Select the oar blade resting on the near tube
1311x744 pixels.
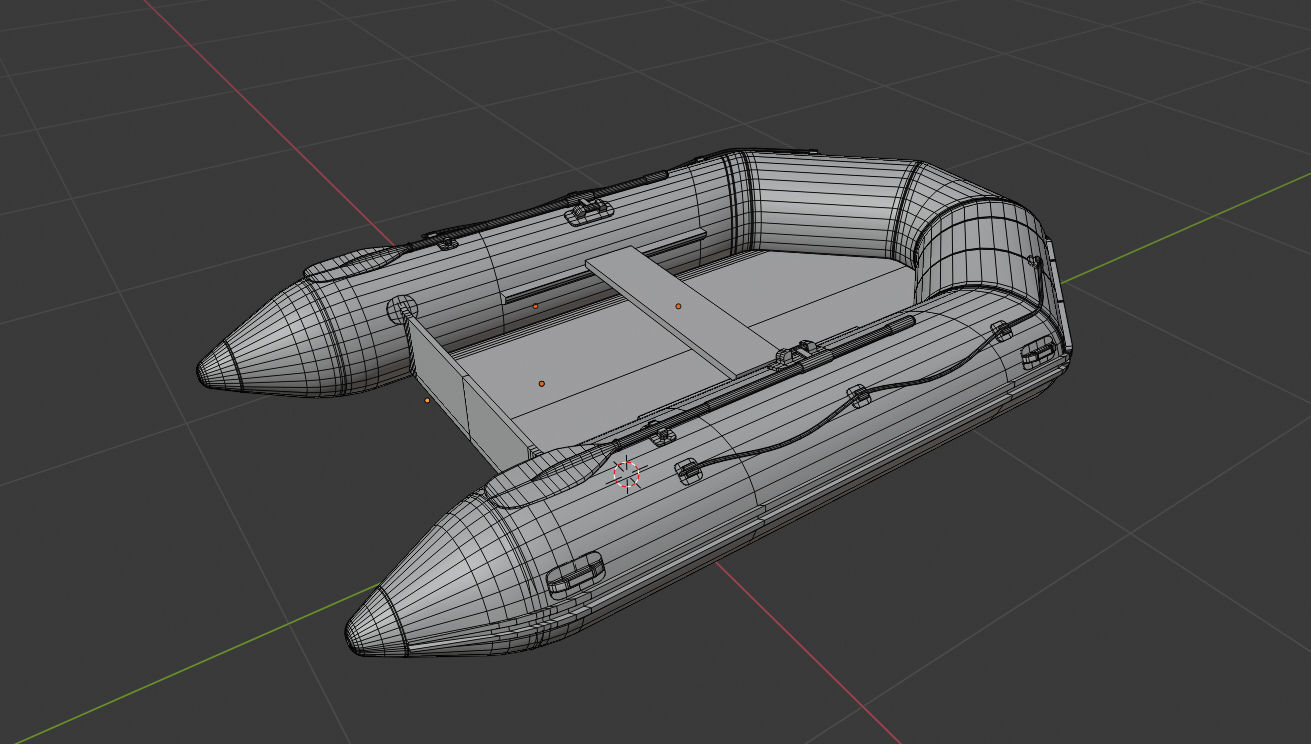(x=547, y=476)
